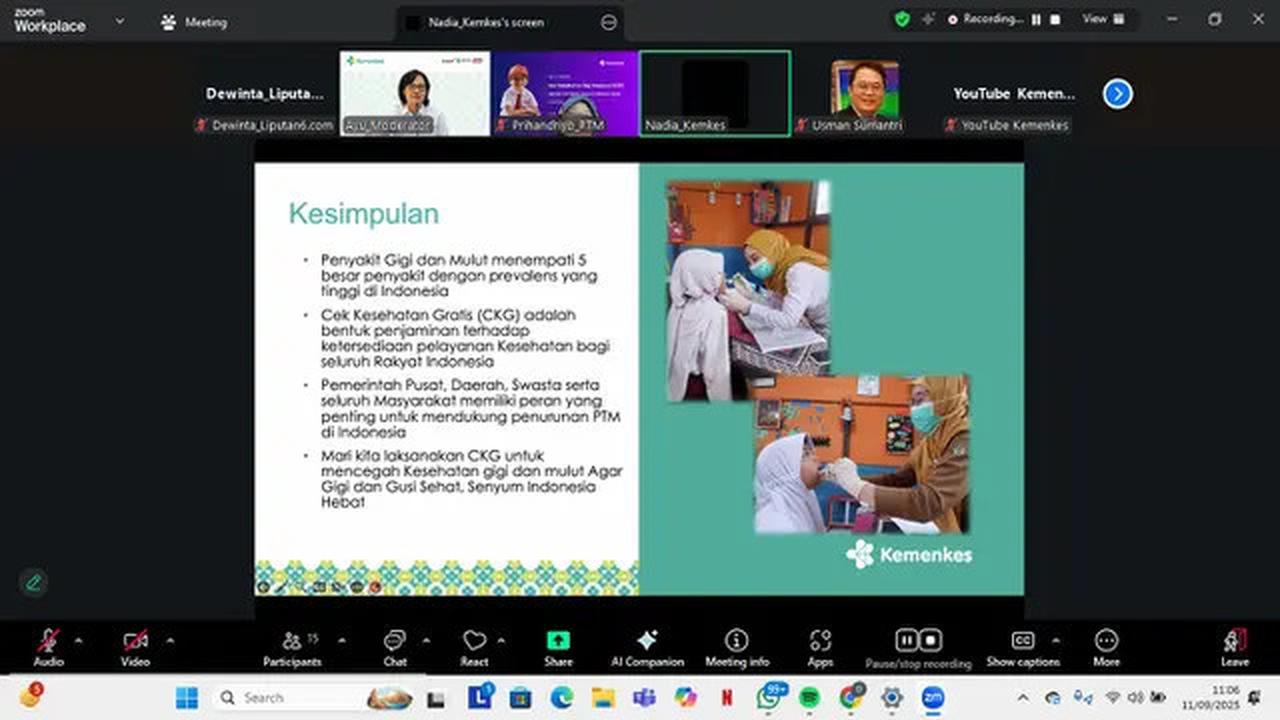Select Dewinta_Liputan6.com participant tile
Image resolution: width=1280 pixels, height=720 pixels.
click(x=265, y=93)
